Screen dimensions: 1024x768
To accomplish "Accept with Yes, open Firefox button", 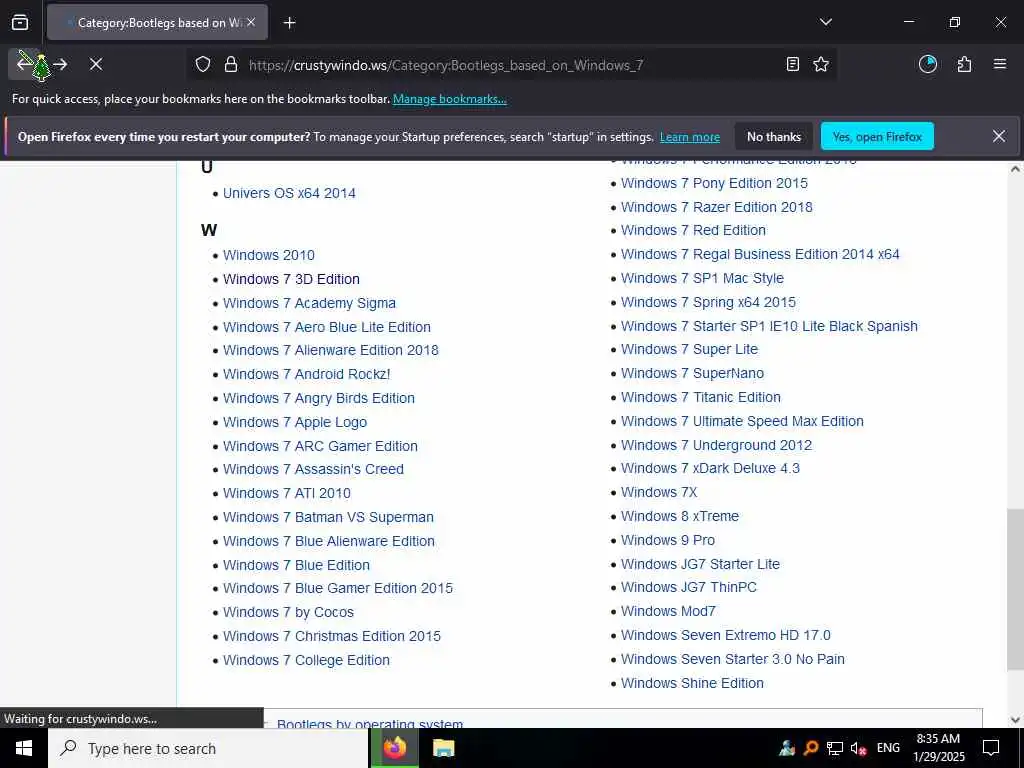I will (877, 136).
